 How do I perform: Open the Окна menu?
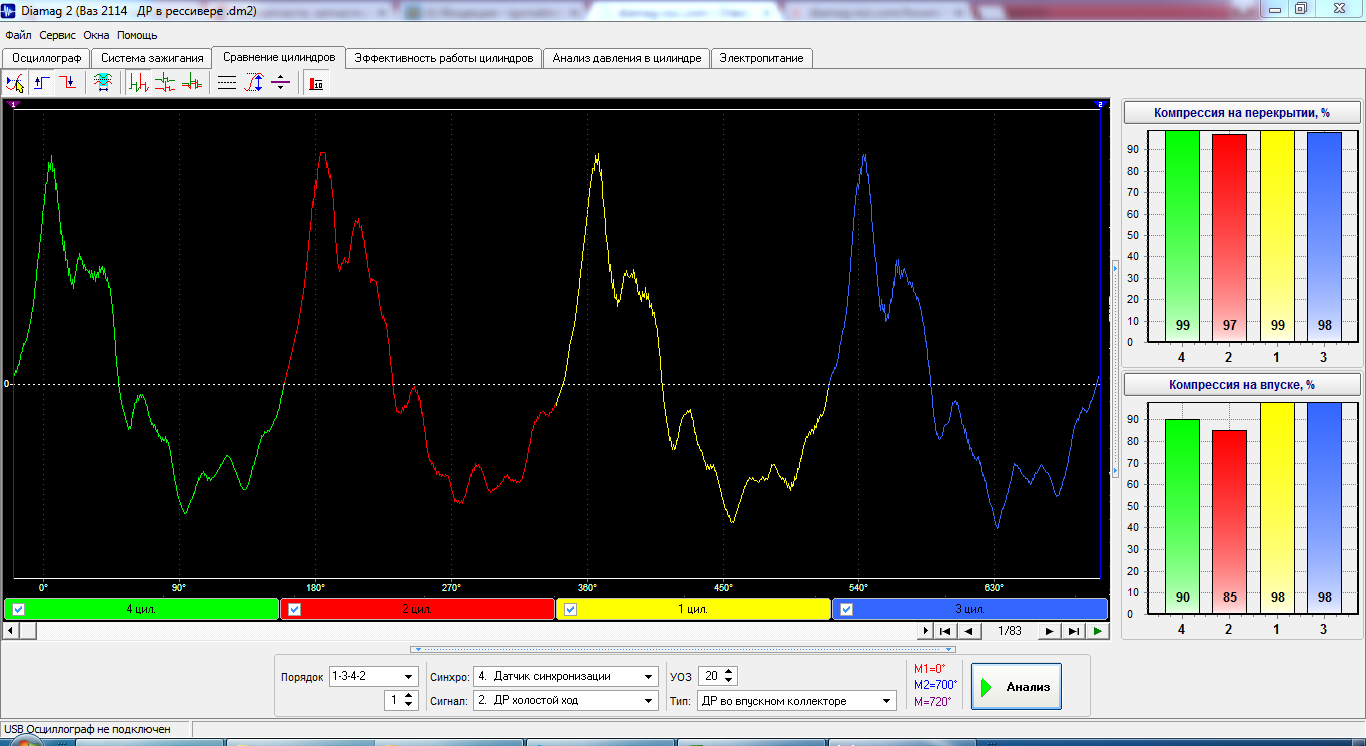97,35
